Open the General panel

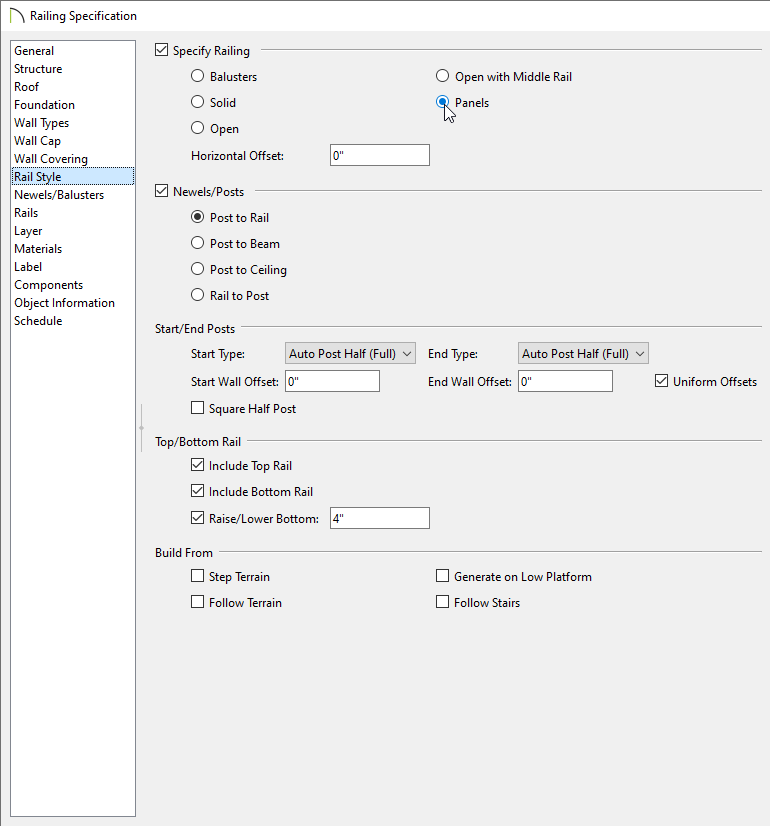34,51
